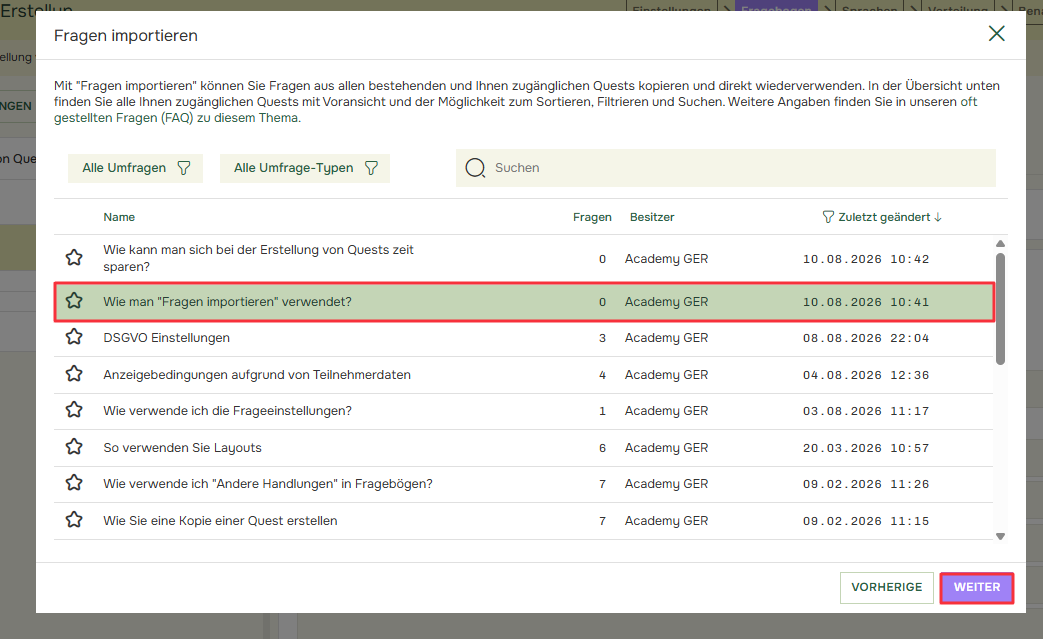Favorite 'Wie Sie eine Kopie einer Quest erstellen'
Viewport: 1043px width, 639px height.
click(74, 520)
